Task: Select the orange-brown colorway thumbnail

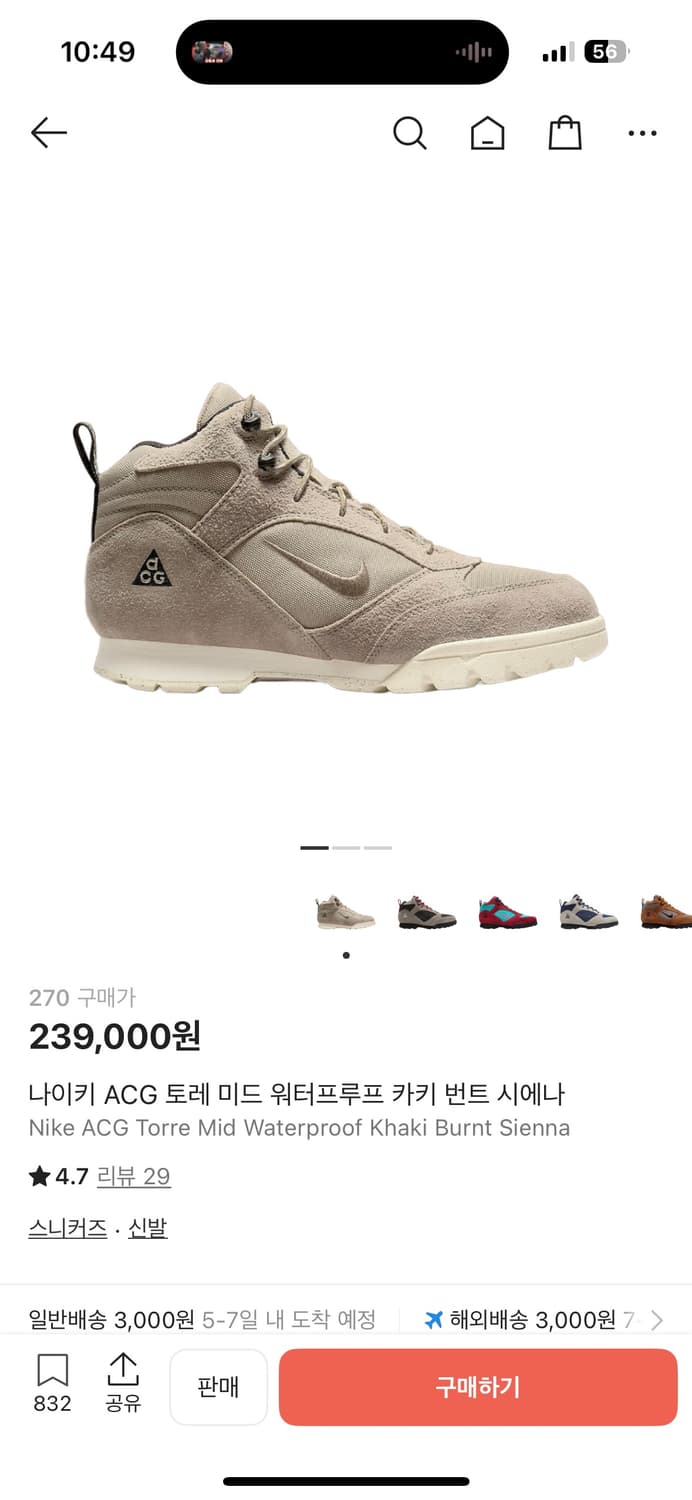Action: [666, 912]
